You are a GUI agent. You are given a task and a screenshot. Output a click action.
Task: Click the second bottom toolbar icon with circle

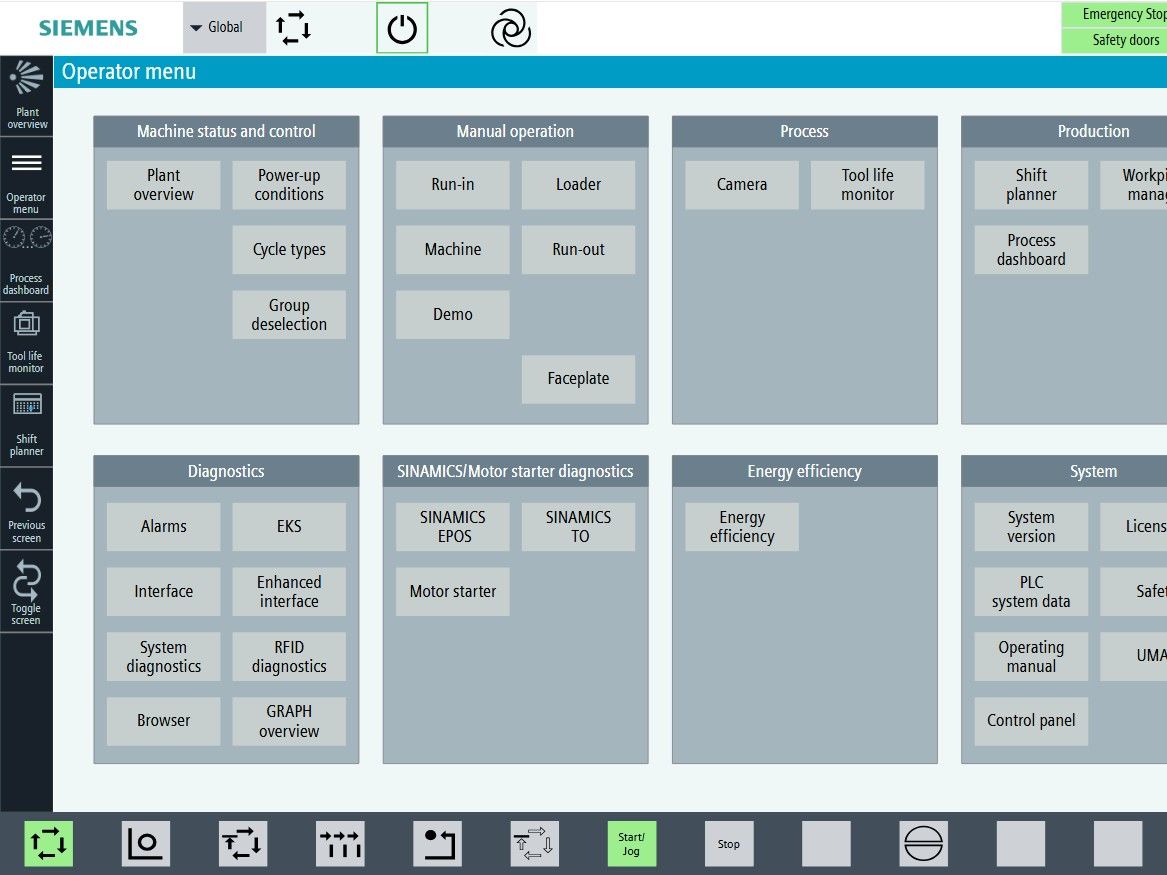[146, 844]
